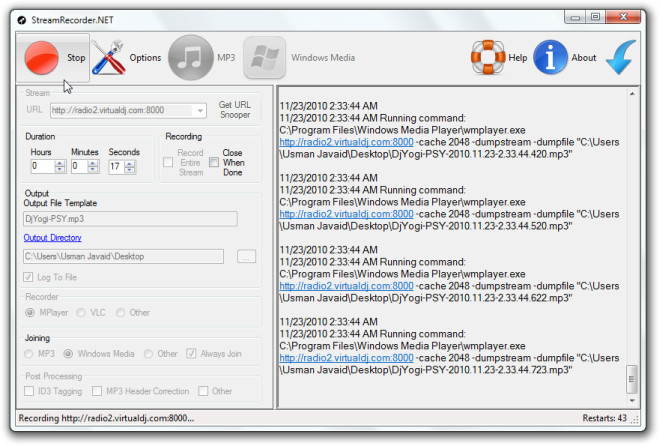Decrease the Hours spinner value

pyautogui.click(x=60, y=170)
